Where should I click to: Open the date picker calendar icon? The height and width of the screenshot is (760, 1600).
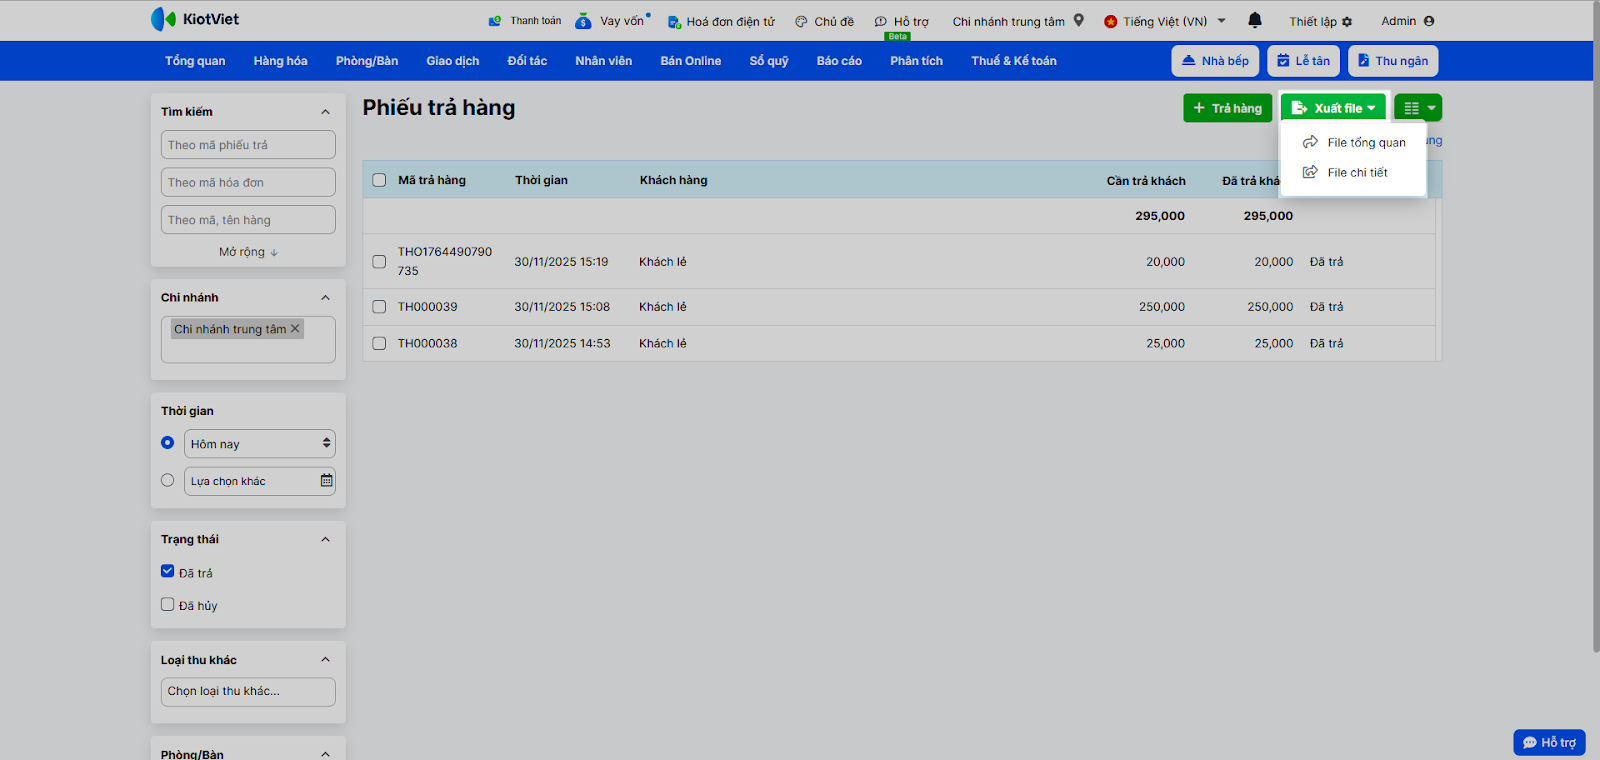point(326,481)
